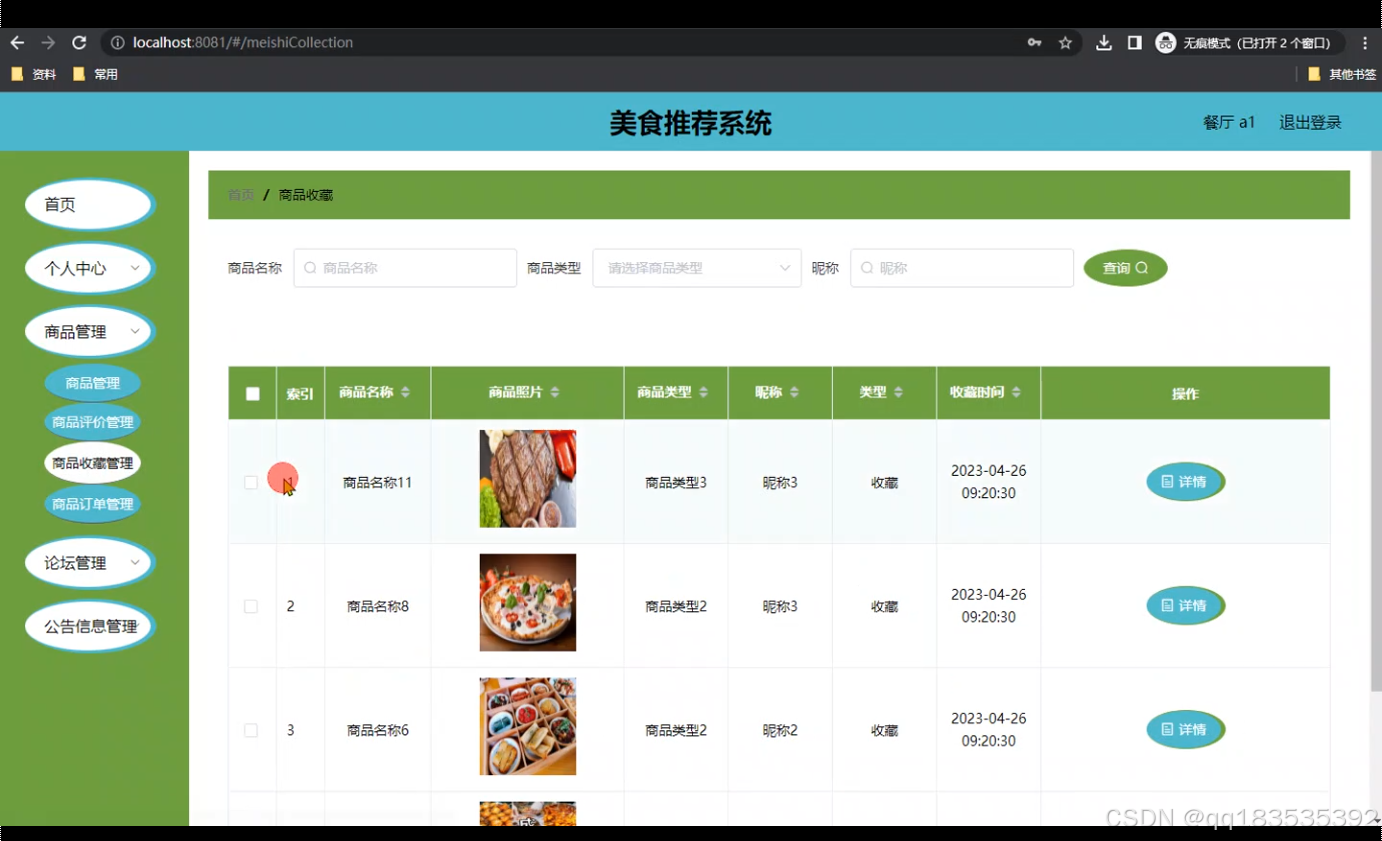Go to 首页 in sidebar
1382x841 pixels.
tap(89, 204)
